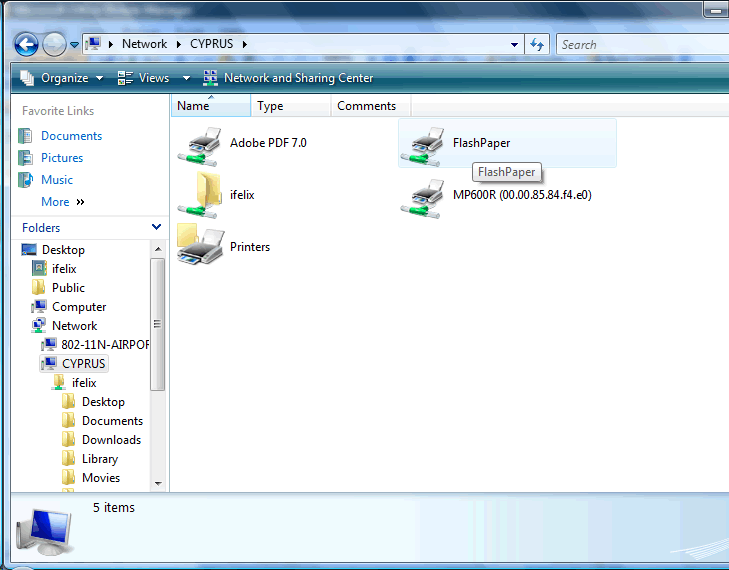The height and width of the screenshot is (570, 729).
Task: Open Documents in Favorite Links
Action: (x=71, y=136)
